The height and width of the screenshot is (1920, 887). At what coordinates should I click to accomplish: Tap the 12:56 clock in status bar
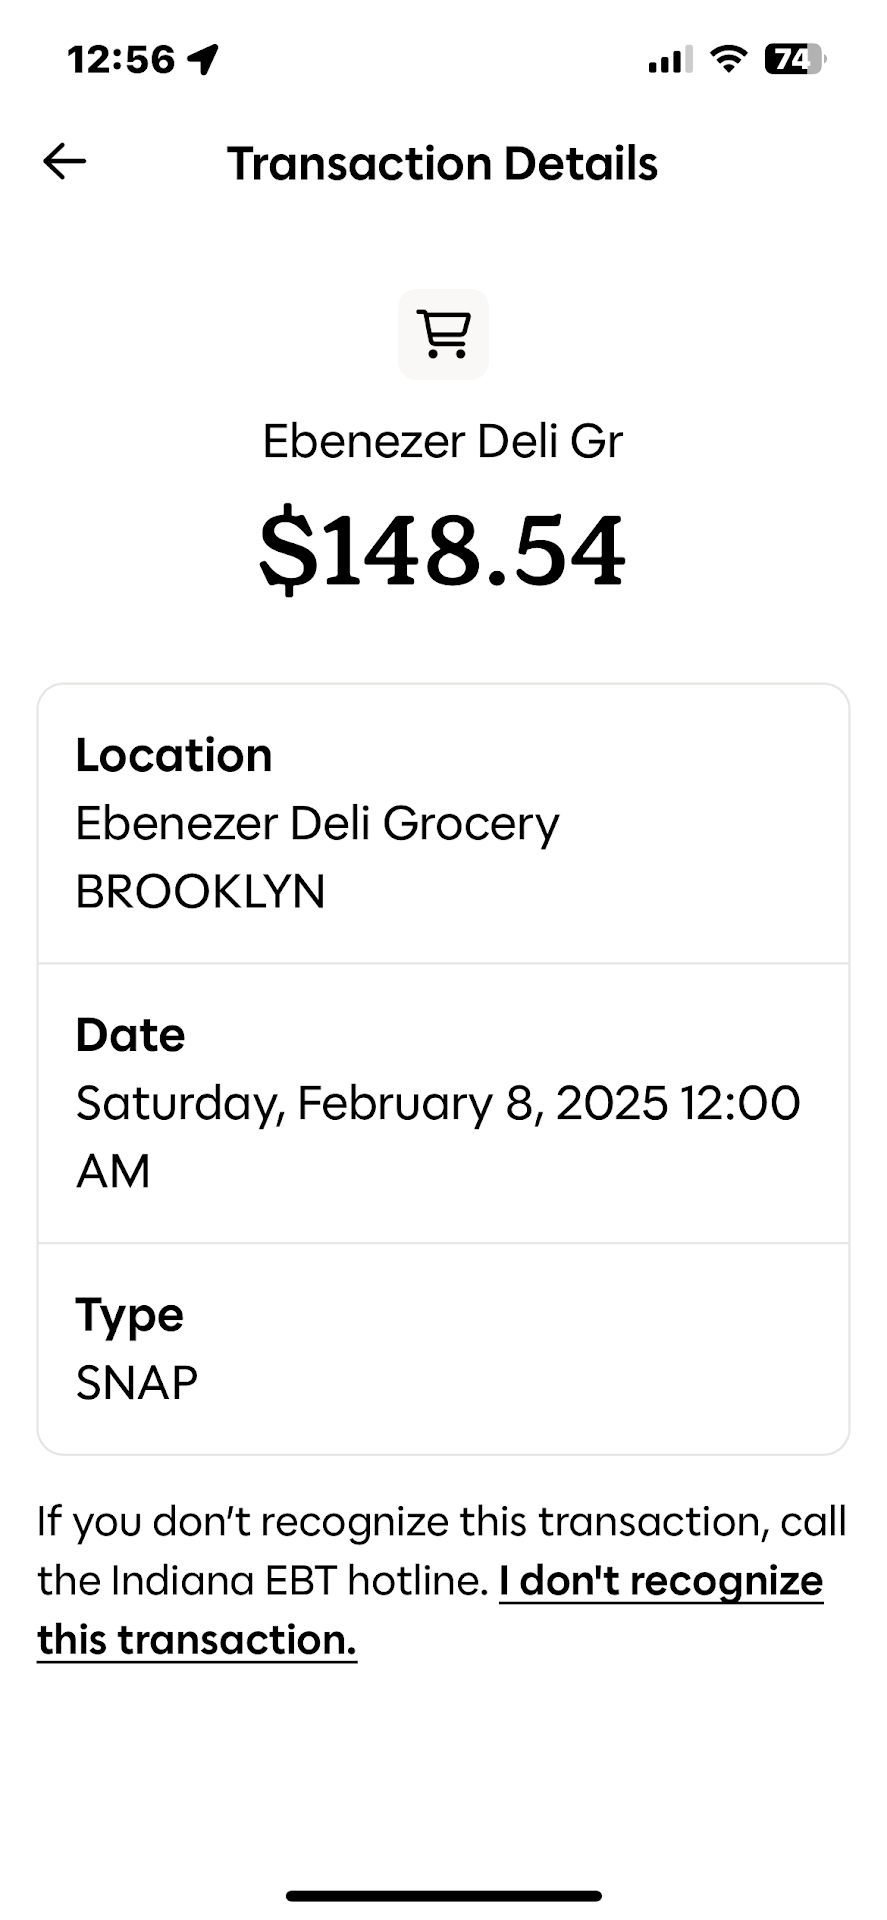coord(121,59)
